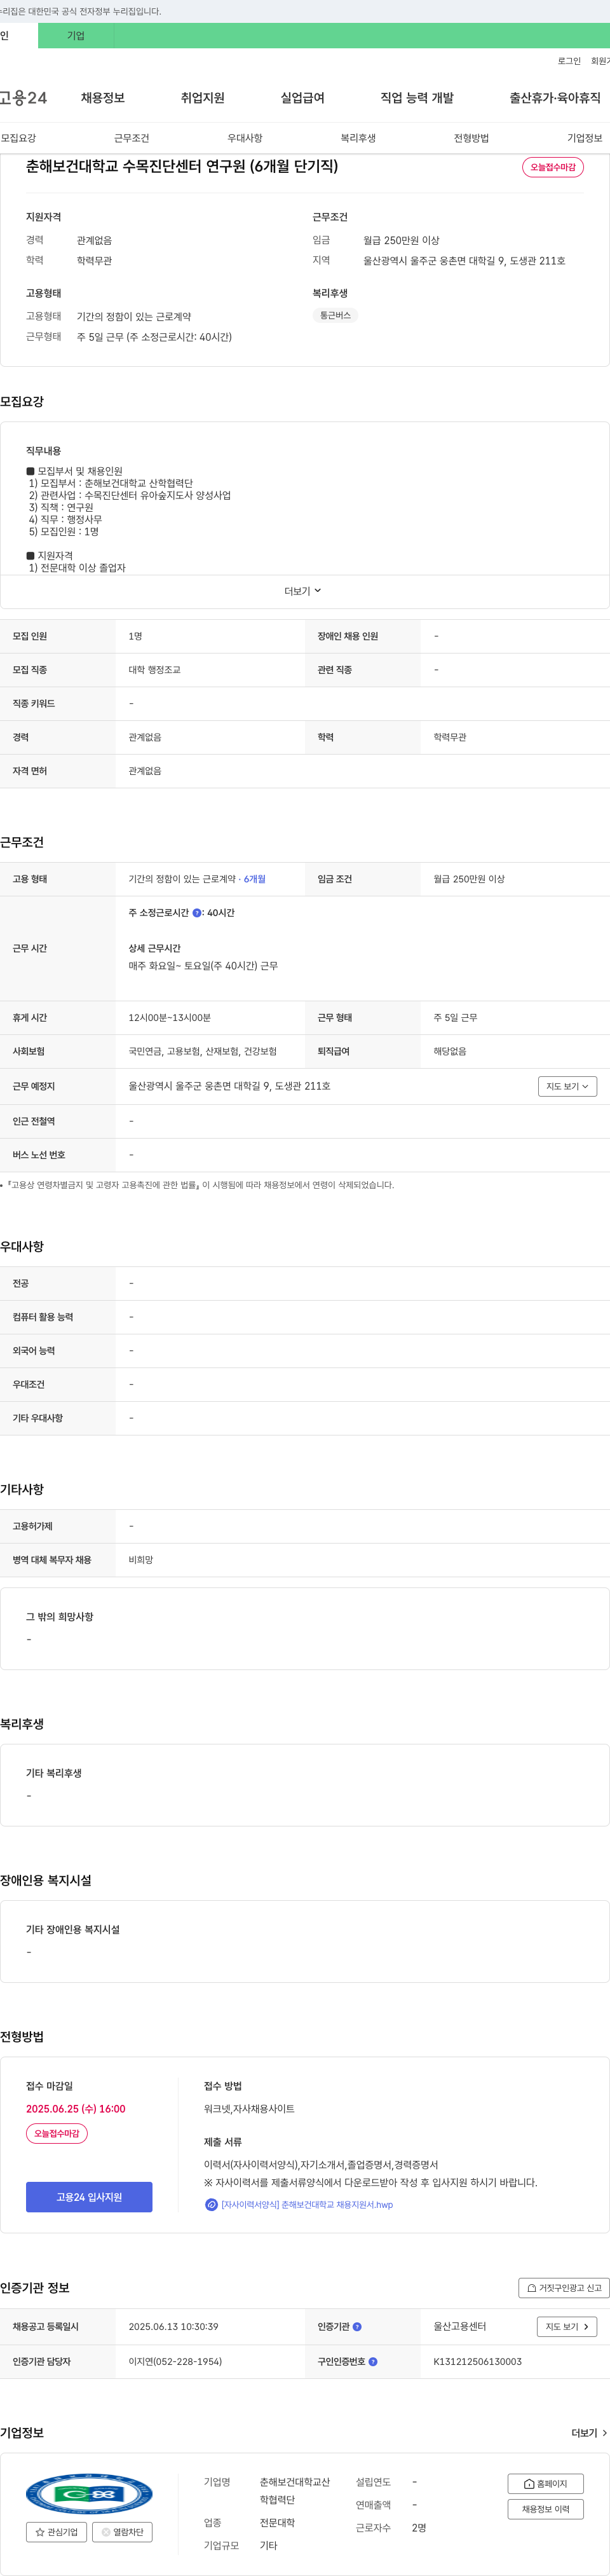Jump to the 전형방법 section tab
This screenshot has width=610, height=2576.
coord(471,138)
